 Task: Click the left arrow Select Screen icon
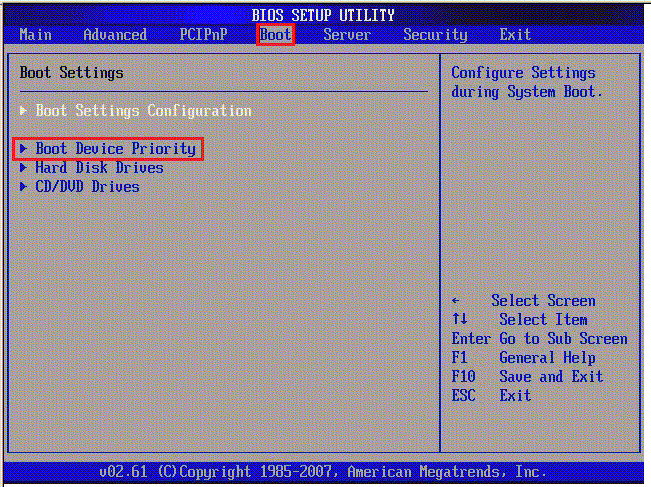tap(456, 301)
